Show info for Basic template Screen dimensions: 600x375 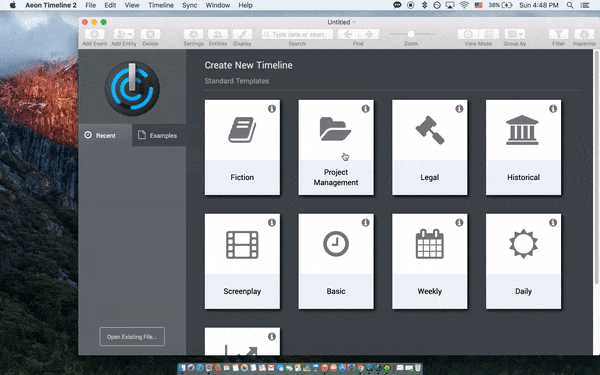[365, 222]
